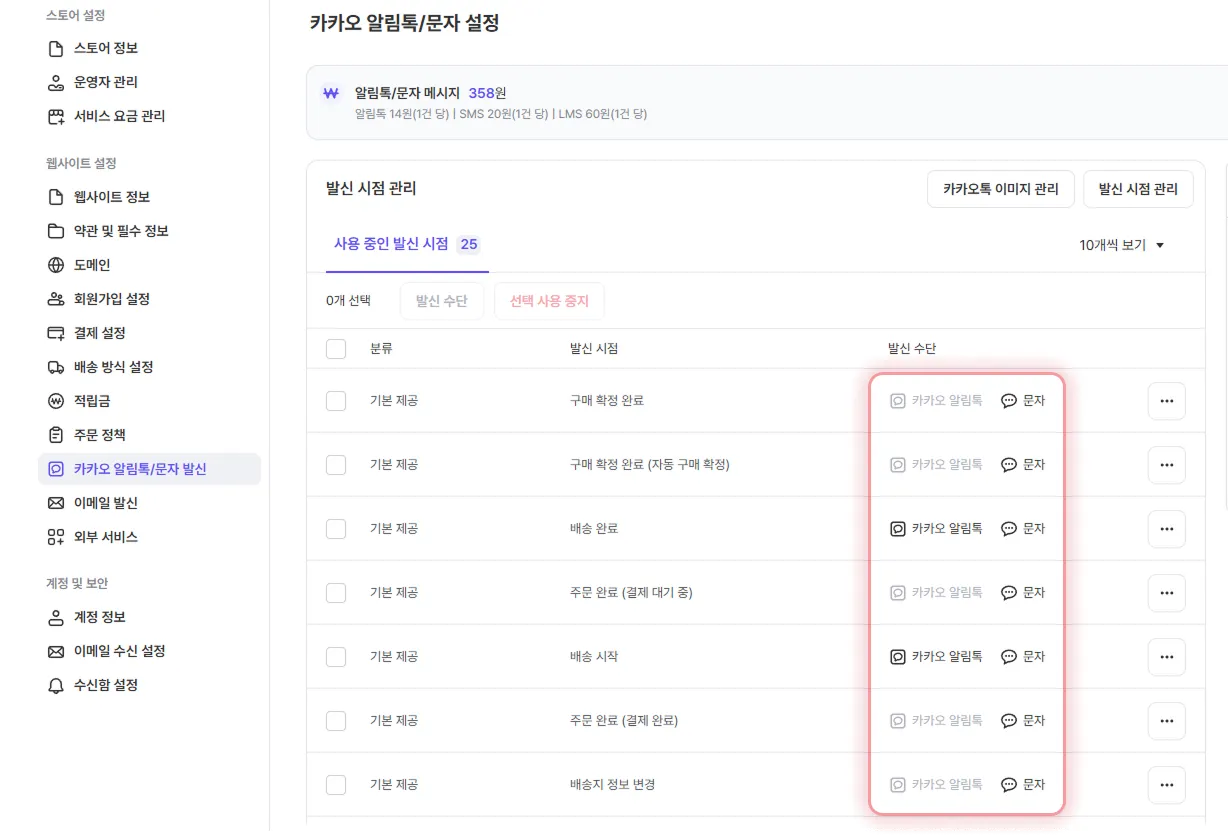Click the 이메일 수신 설정 envelope icon

click(x=56, y=651)
